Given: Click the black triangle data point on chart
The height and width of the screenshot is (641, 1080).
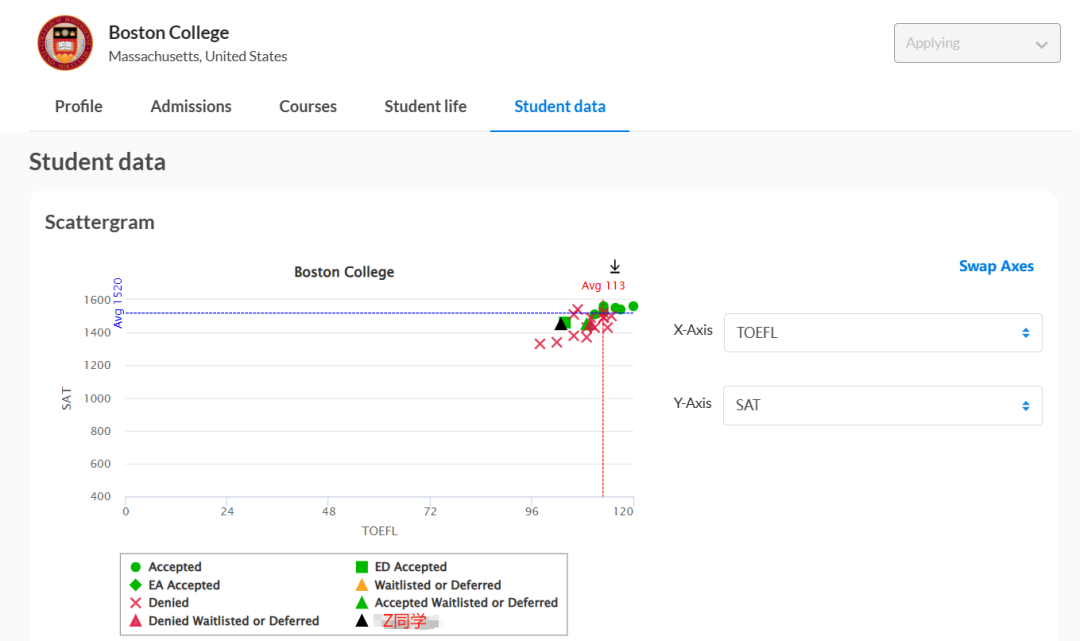Looking at the screenshot, I should pyautogui.click(x=561, y=324).
